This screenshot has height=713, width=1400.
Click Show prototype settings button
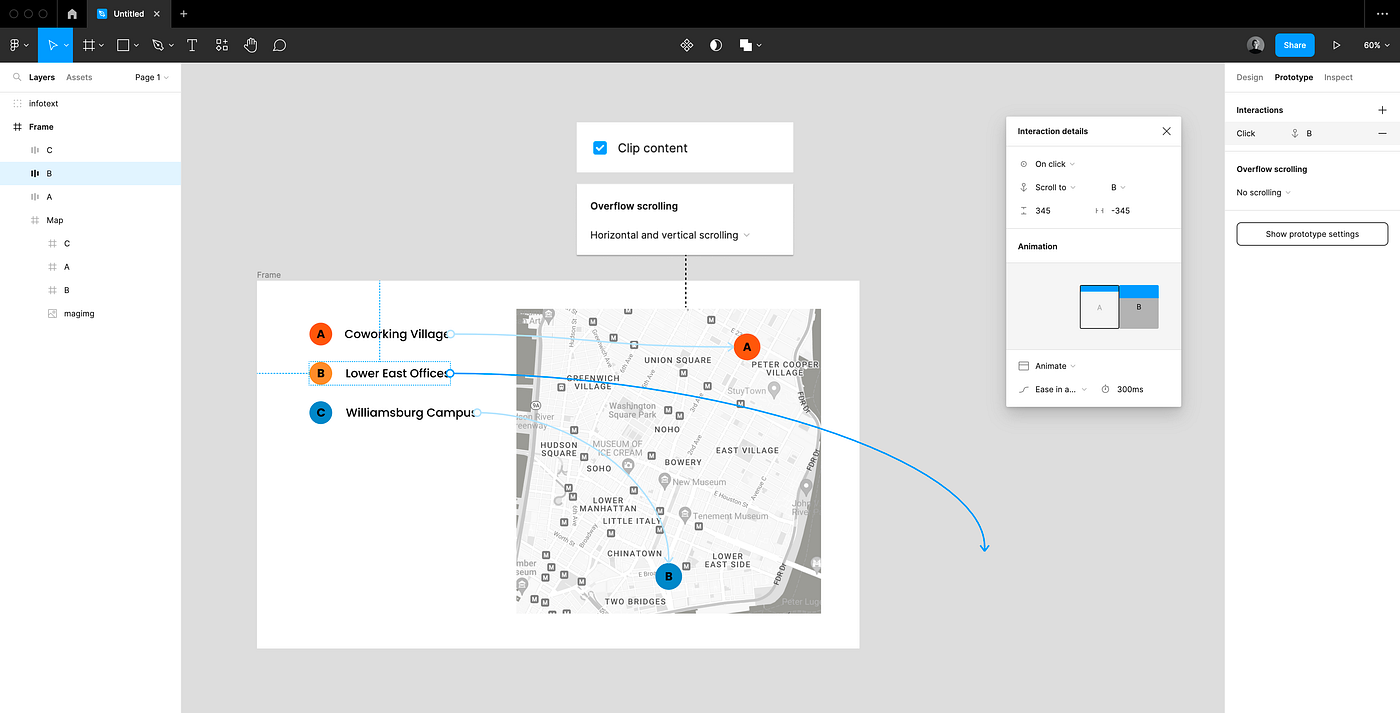(x=1312, y=234)
